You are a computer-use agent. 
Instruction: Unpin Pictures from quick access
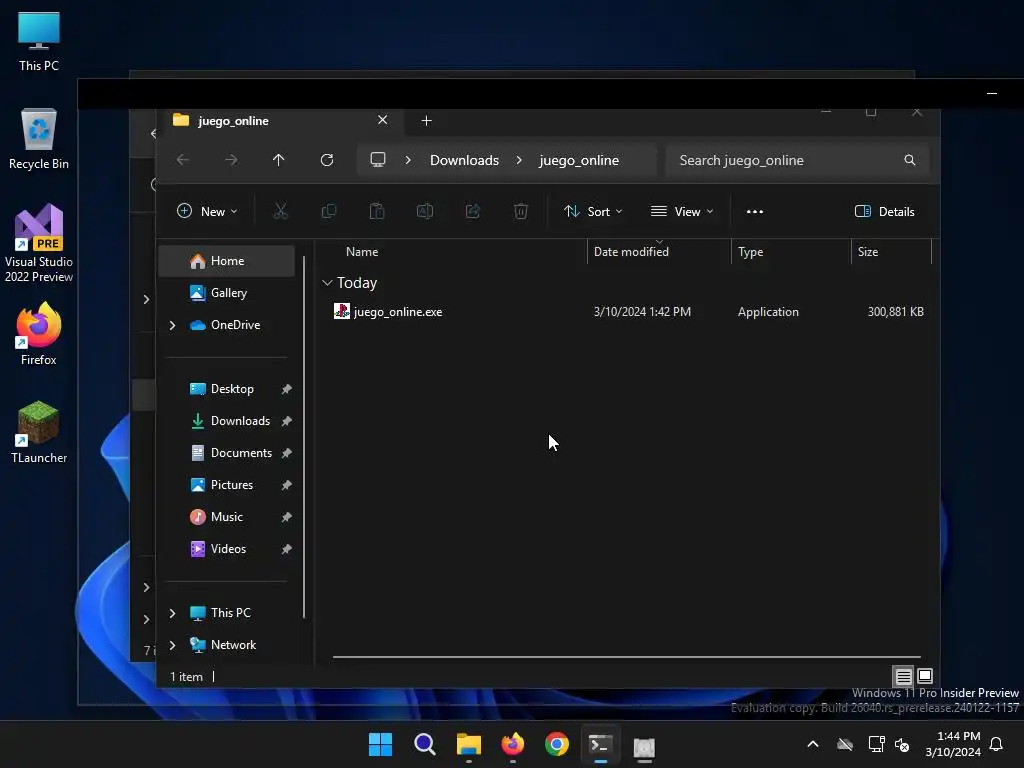(286, 485)
